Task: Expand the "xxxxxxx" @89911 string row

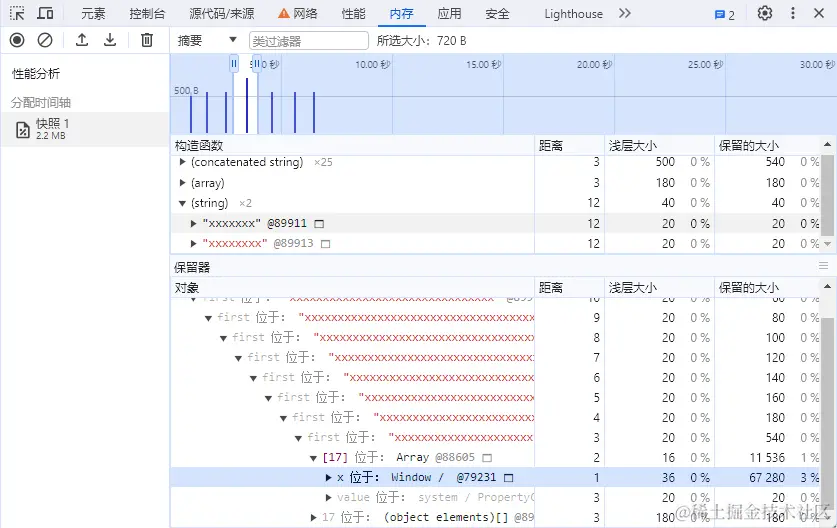Action: [x=194, y=224]
